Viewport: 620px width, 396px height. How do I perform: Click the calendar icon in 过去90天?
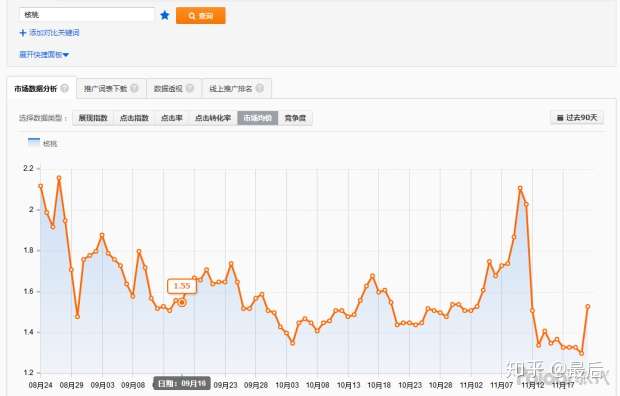pyautogui.click(x=560, y=118)
